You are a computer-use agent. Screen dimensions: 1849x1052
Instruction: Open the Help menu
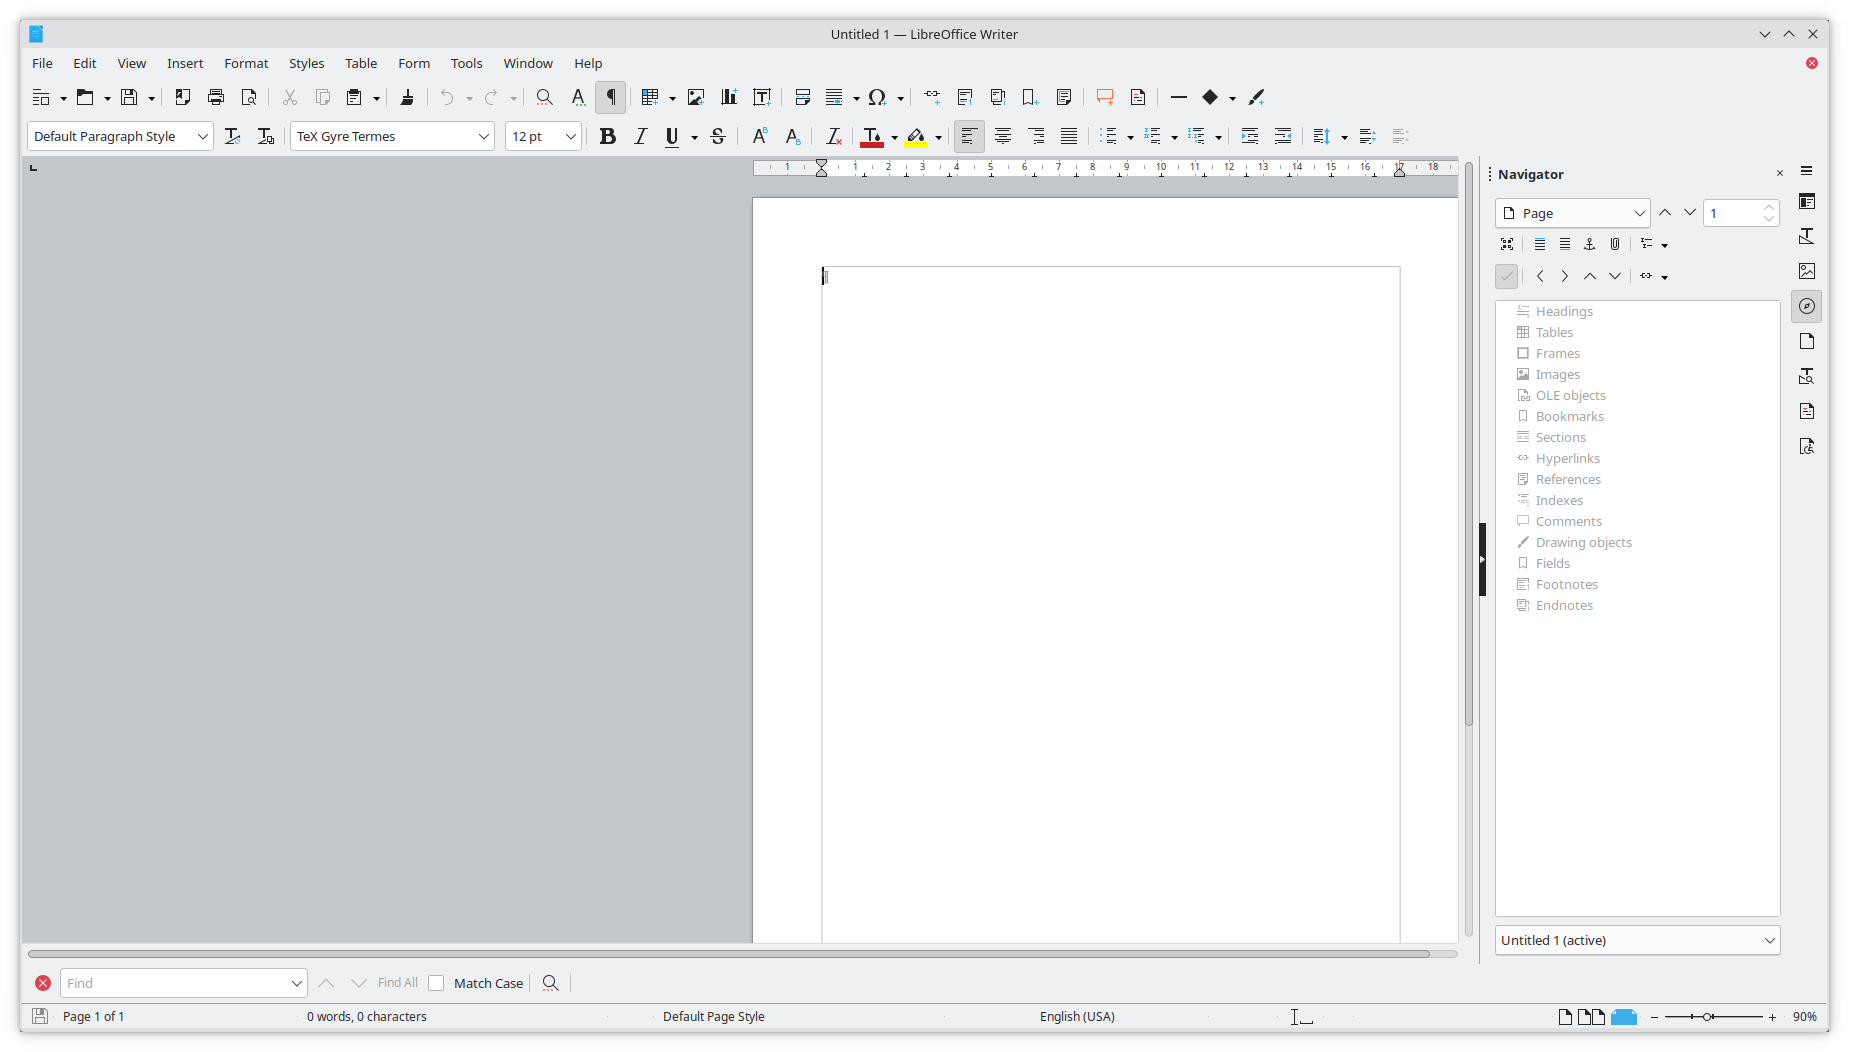click(x=588, y=63)
